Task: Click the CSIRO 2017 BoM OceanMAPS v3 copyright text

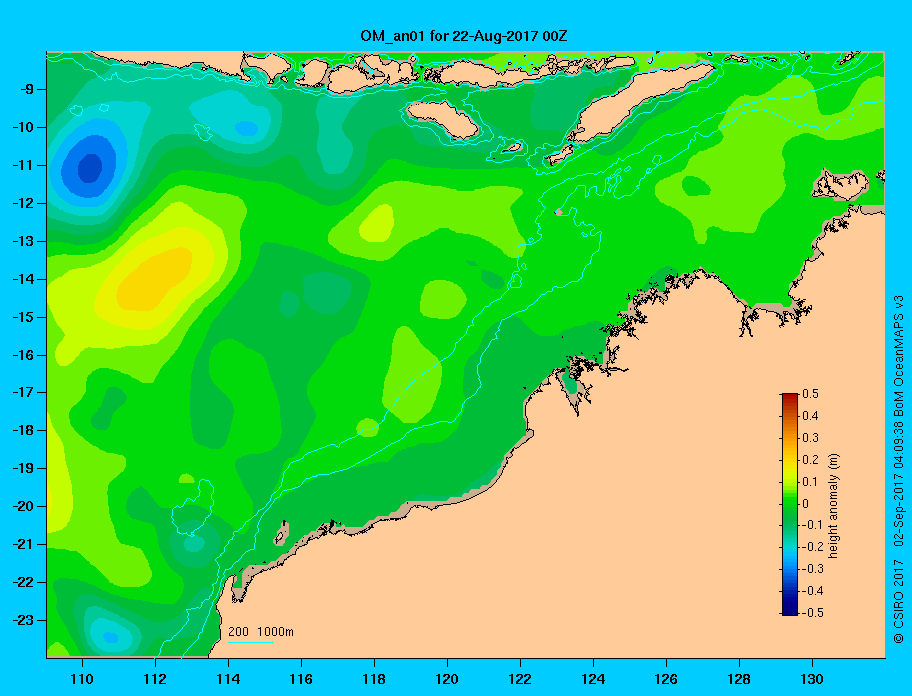Action: click(x=899, y=469)
